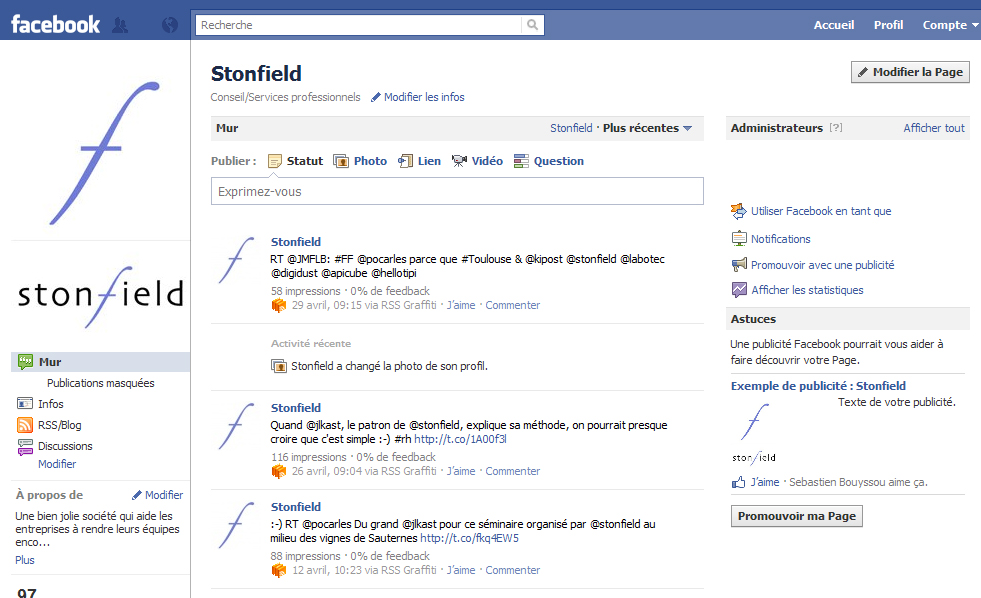Click Promouvoir avec une publicité link
This screenshot has width=981, height=598.
tap(823, 265)
